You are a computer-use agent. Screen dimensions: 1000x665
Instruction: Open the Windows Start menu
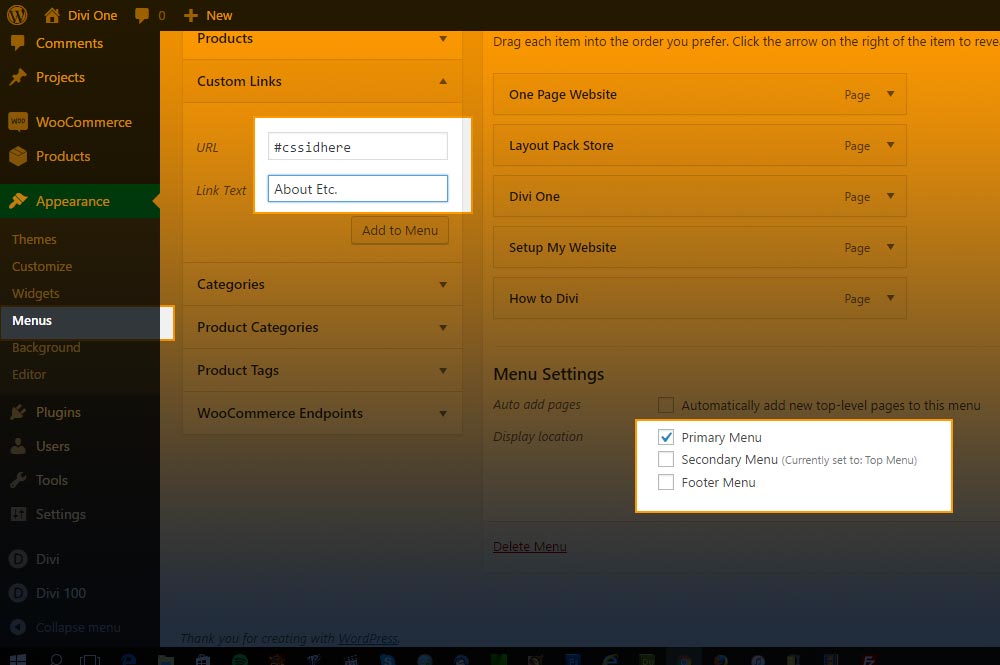pos(17,659)
